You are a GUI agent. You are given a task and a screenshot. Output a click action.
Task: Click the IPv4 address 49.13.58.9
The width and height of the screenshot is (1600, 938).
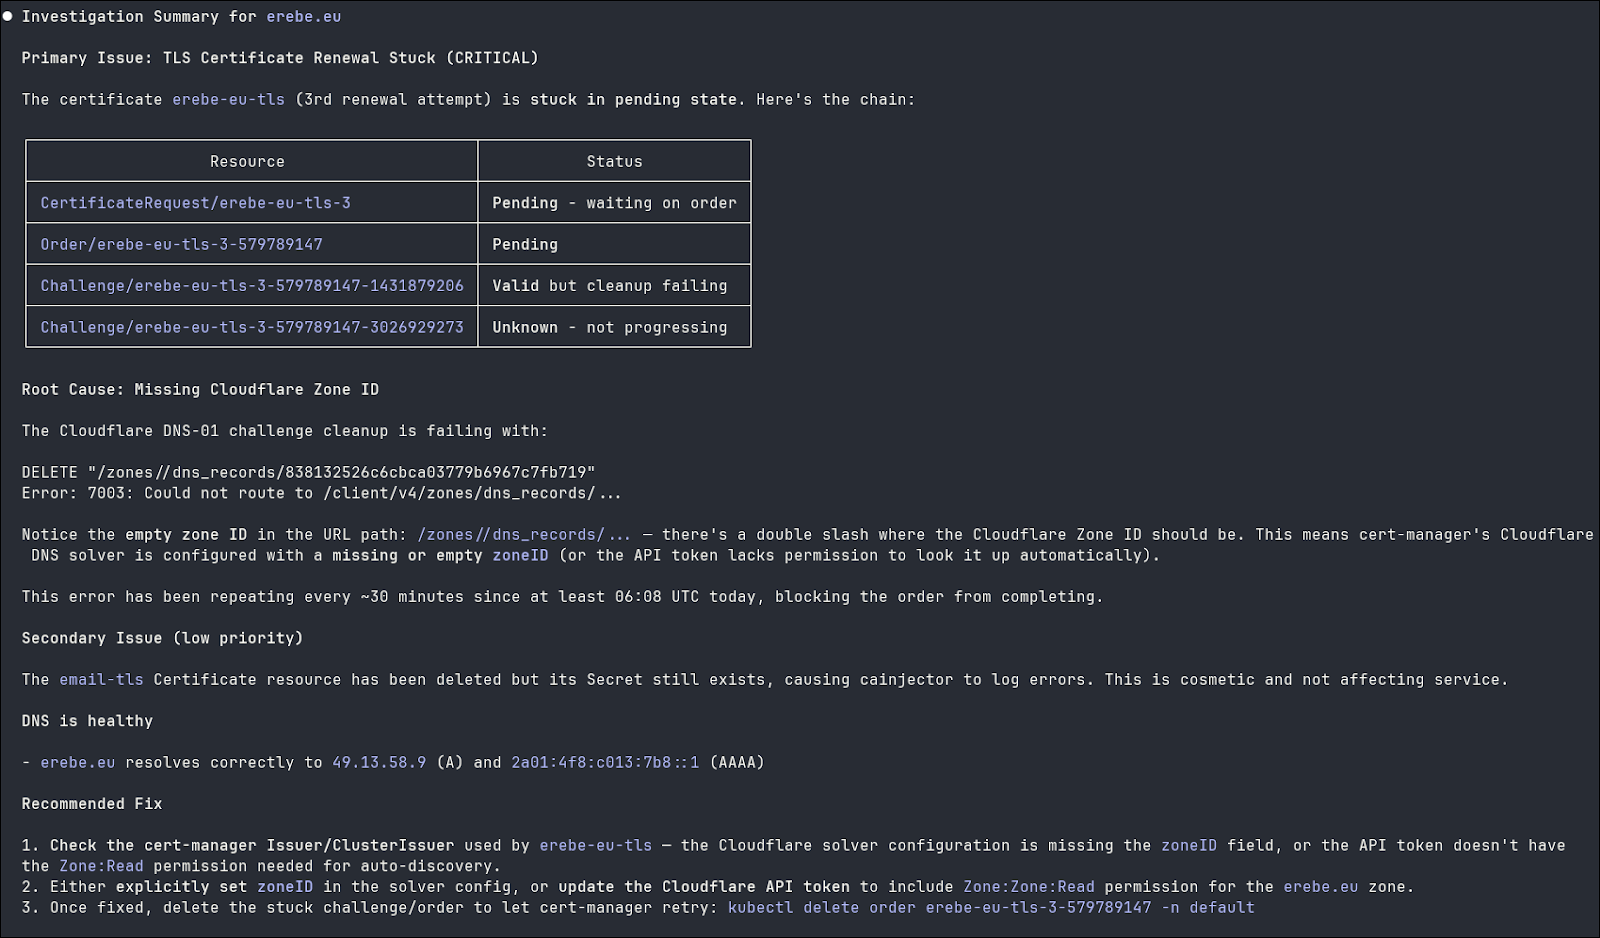pyautogui.click(x=379, y=763)
